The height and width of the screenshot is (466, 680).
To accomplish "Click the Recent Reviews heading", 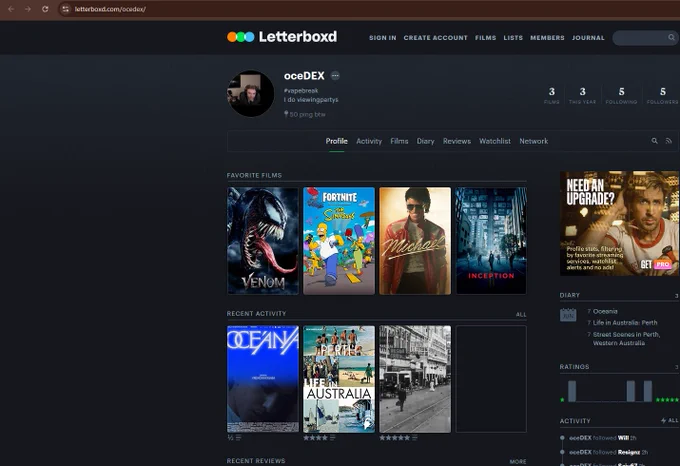I will (x=256, y=461).
